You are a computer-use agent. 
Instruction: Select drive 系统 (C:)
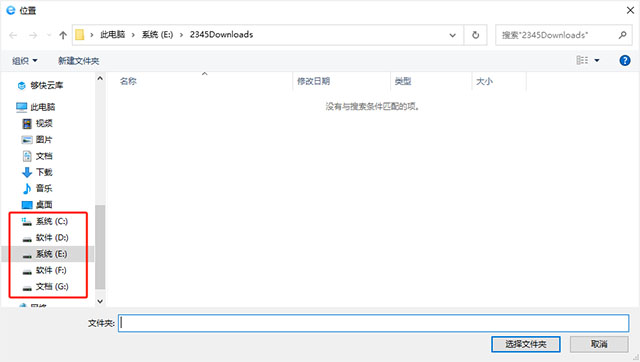pos(45,221)
